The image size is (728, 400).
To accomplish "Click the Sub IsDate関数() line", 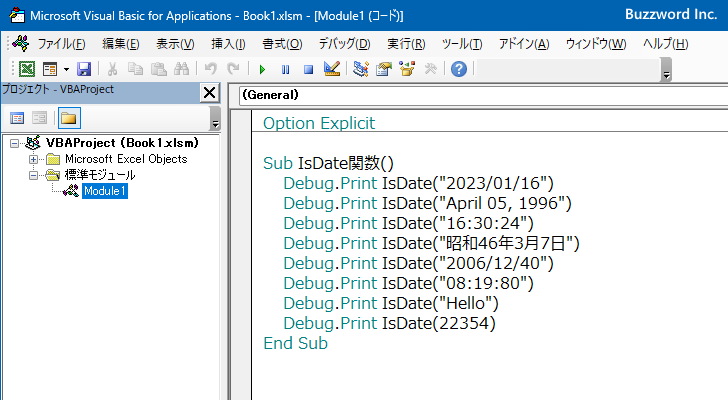I will click(x=328, y=163).
